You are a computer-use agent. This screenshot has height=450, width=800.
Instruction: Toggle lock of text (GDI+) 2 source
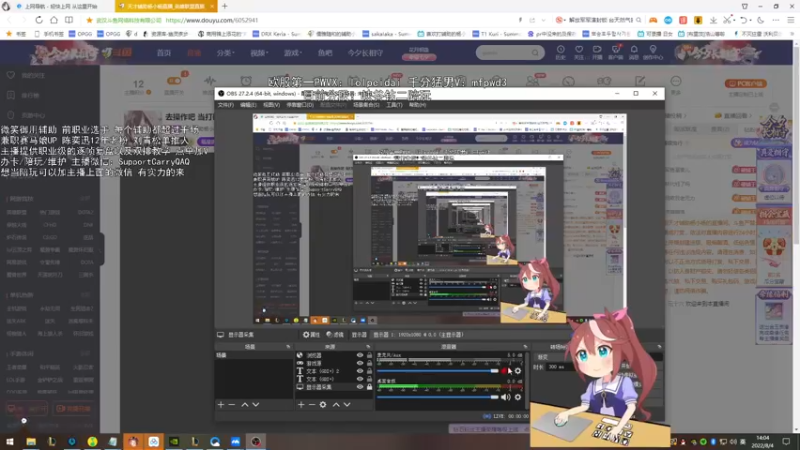[x=369, y=371]
